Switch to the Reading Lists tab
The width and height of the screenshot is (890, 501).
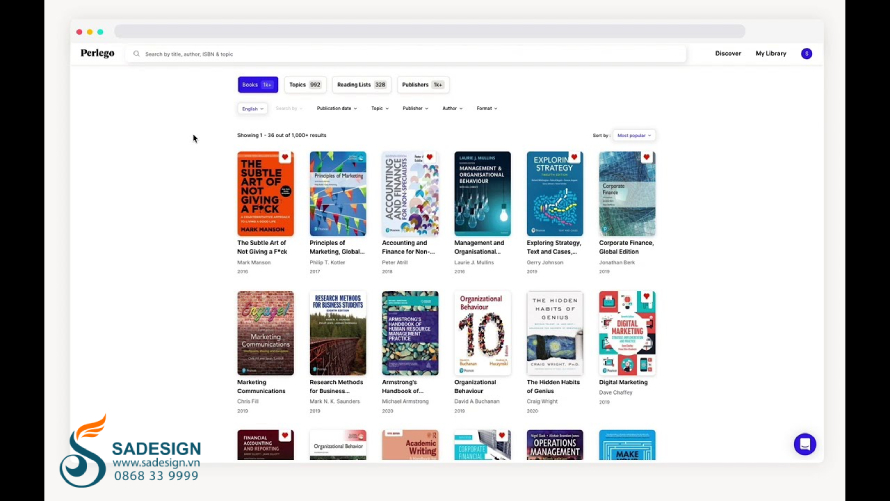click(362, 85)
